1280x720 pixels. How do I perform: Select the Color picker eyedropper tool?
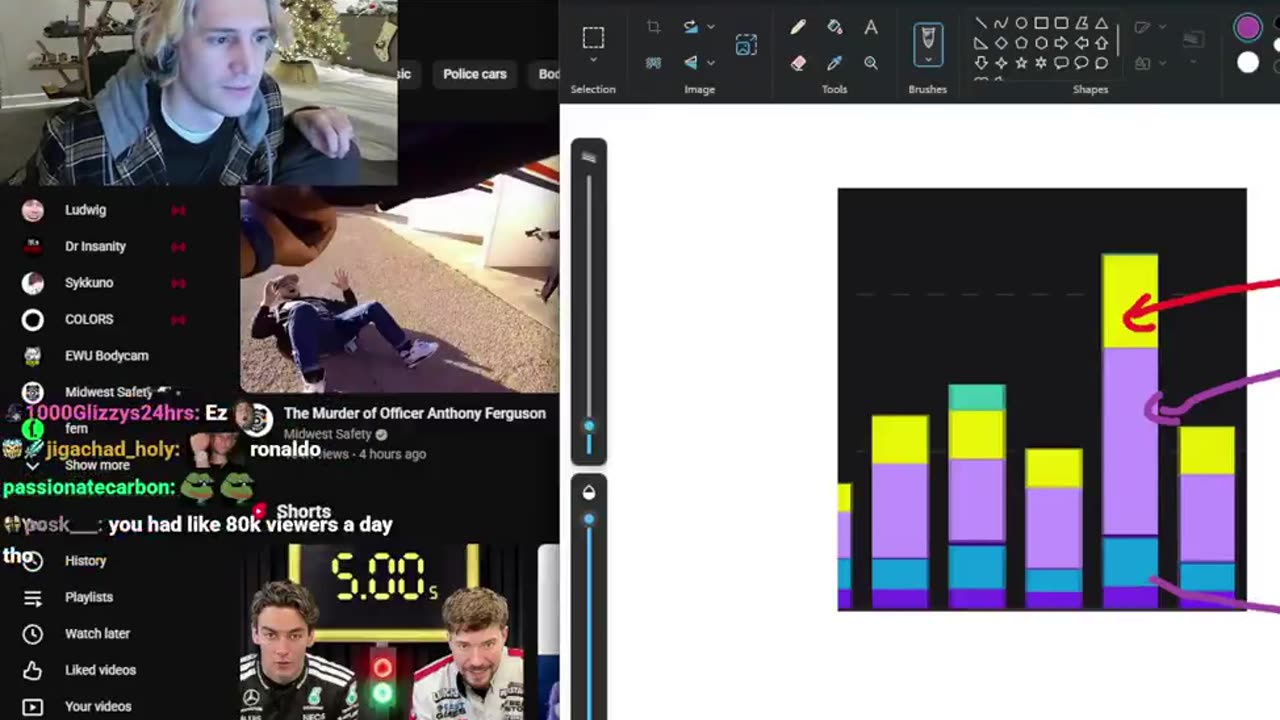tap(834, 63)
